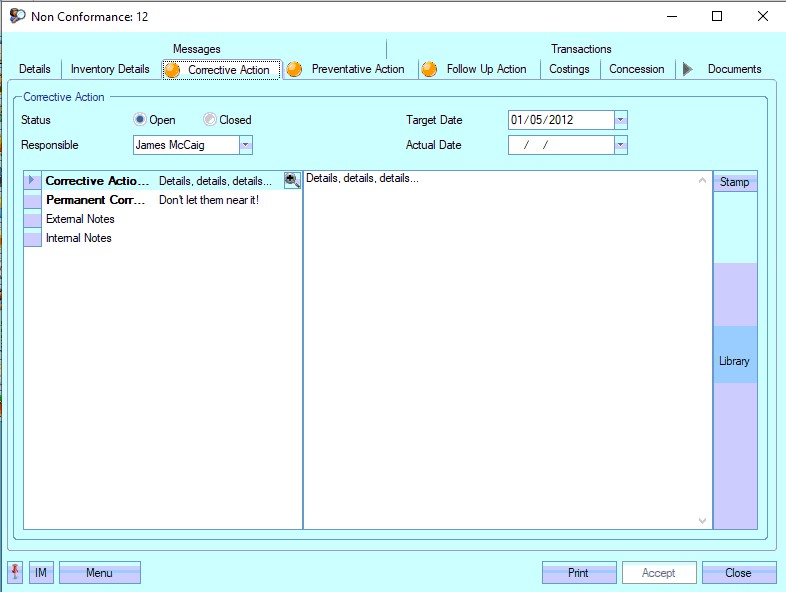
Task: Open the Target Date calendar dropdown
Action: (x=620, y=120)
